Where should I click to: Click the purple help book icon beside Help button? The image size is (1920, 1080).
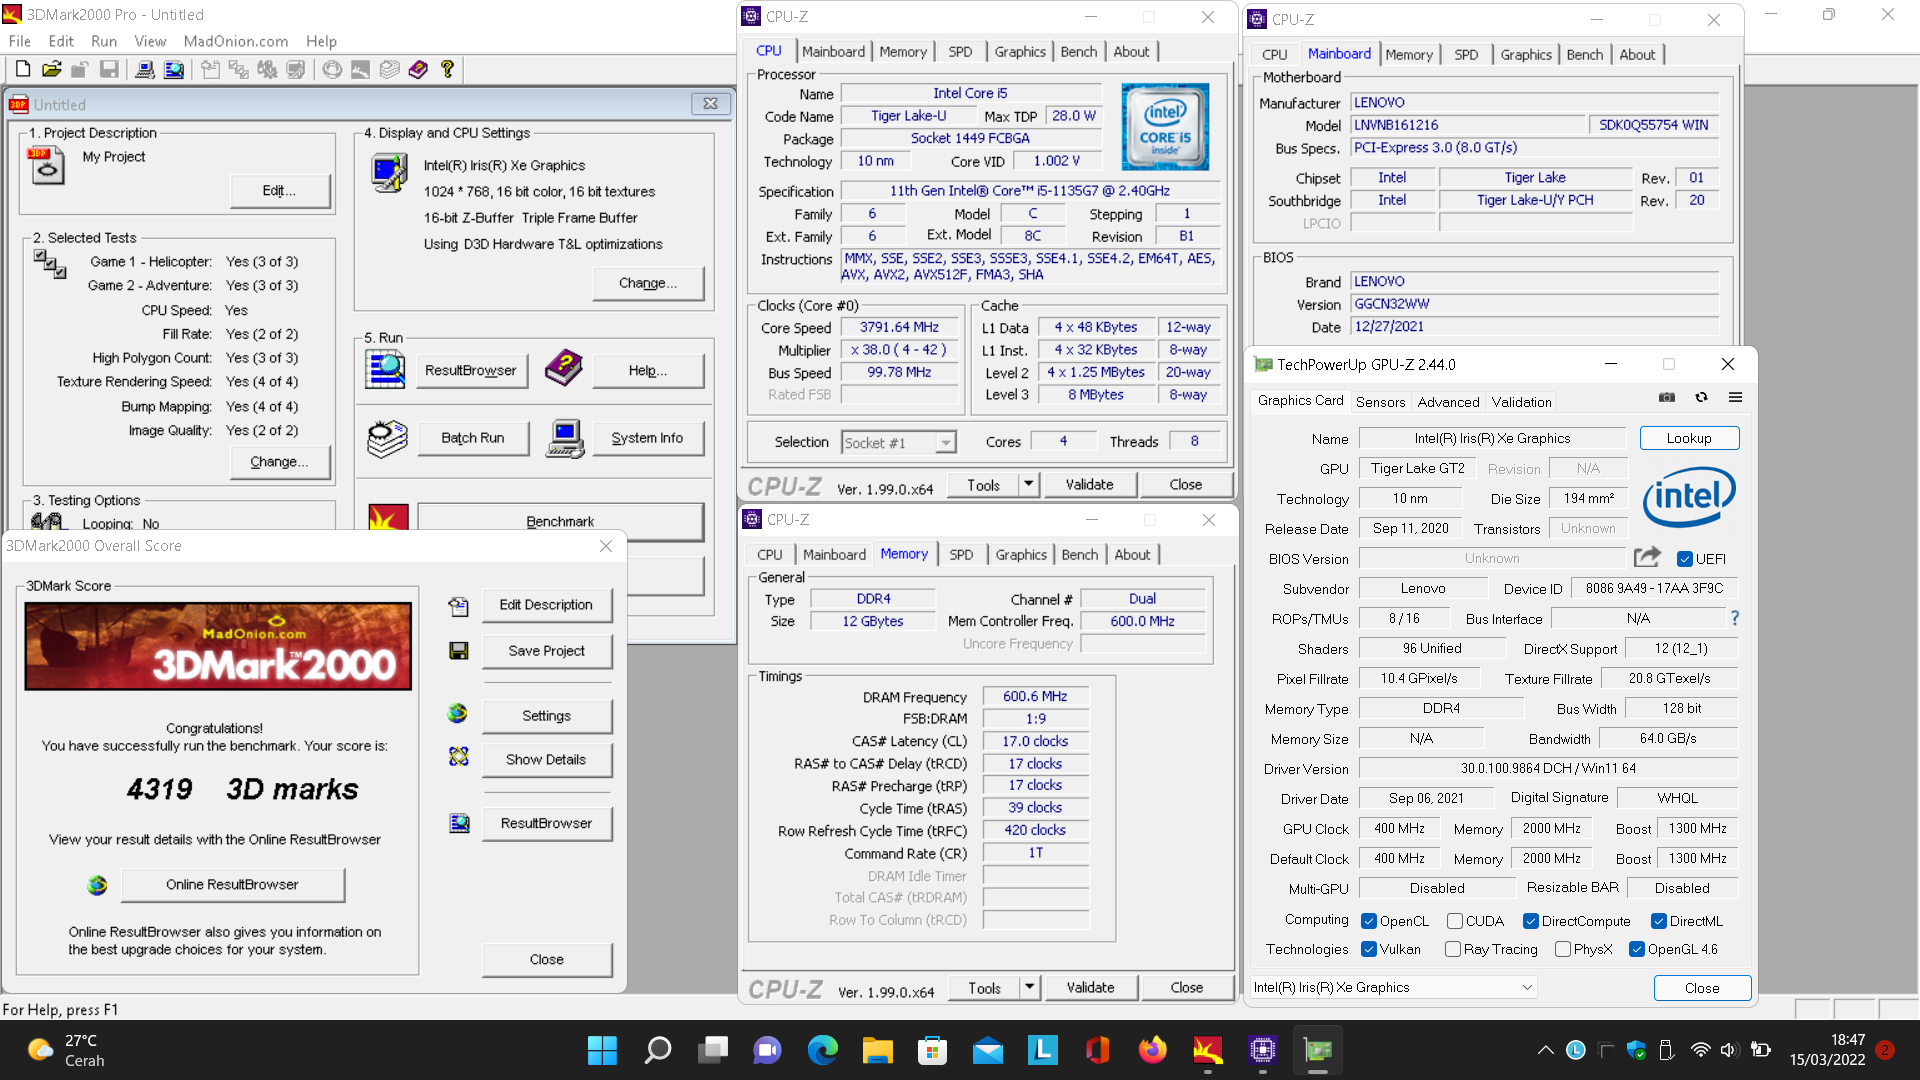coord(563,368)
